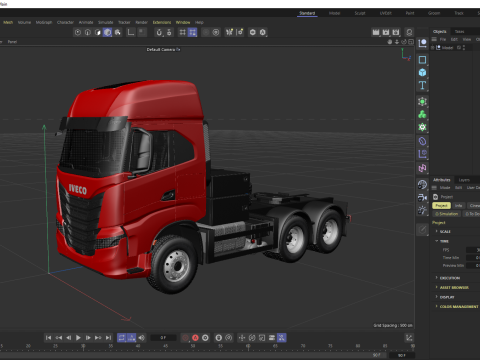Image resolution: width=480 pixels, height=360 pixels.
Task: Open the Extensions menu
Action: [162, 22]
